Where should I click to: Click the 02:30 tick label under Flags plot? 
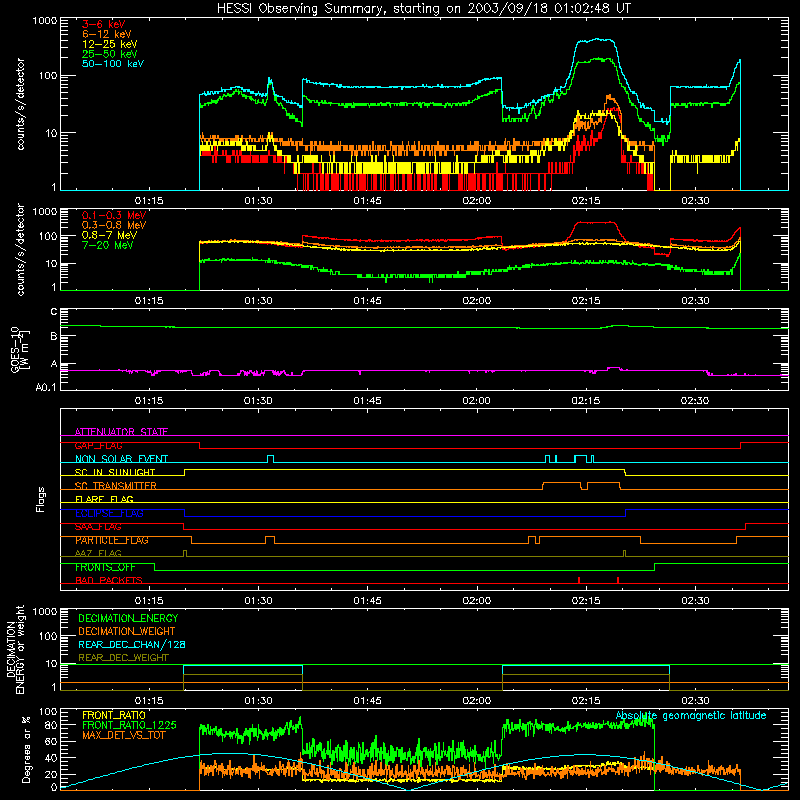(695, 601)
